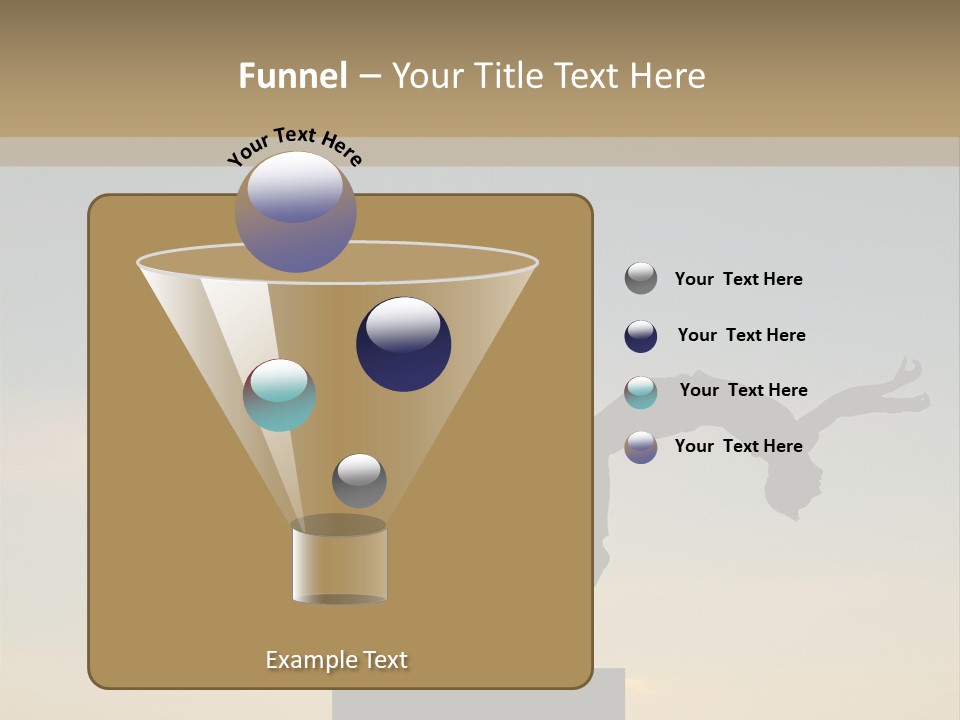Click the gray block at the slide bottom
The height and width of the screenshot is (720, 960).
click(x=478, y=698)
